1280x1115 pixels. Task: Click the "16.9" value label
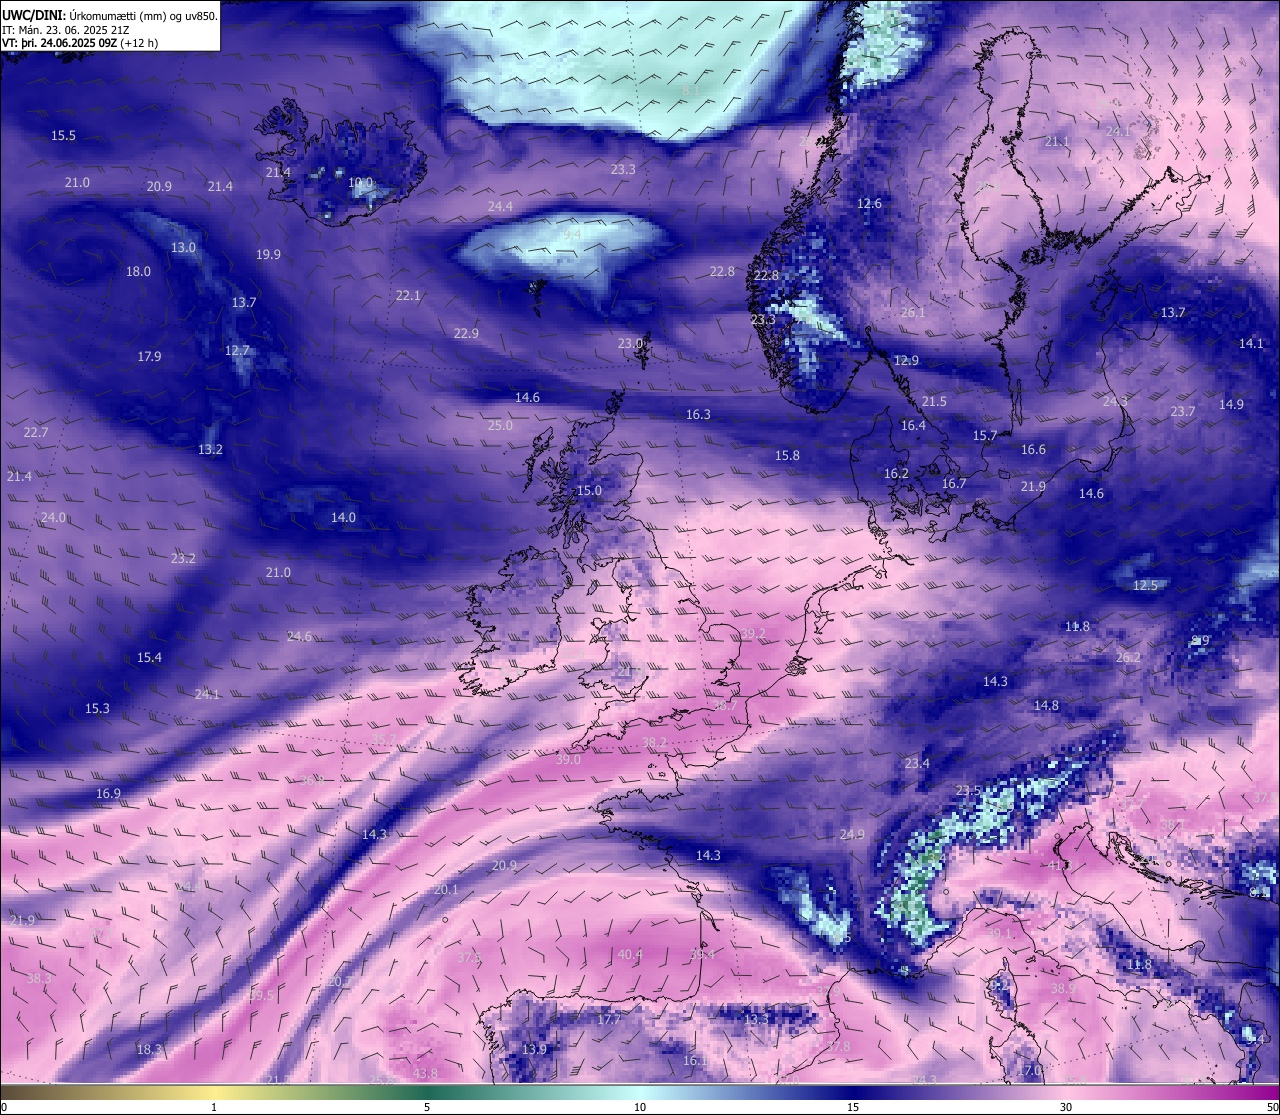(x=108, y=793)
